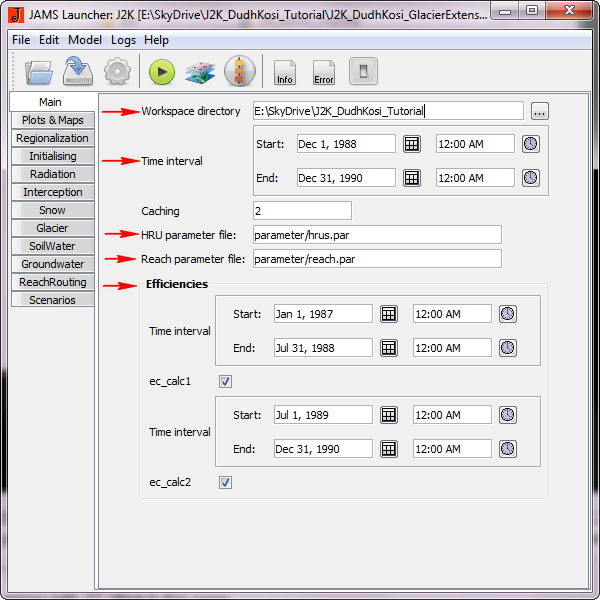Image resolution: width=600 pixels, height=600 pixels.
Task: Open the Error log viewer
Action: click(324, 72)
